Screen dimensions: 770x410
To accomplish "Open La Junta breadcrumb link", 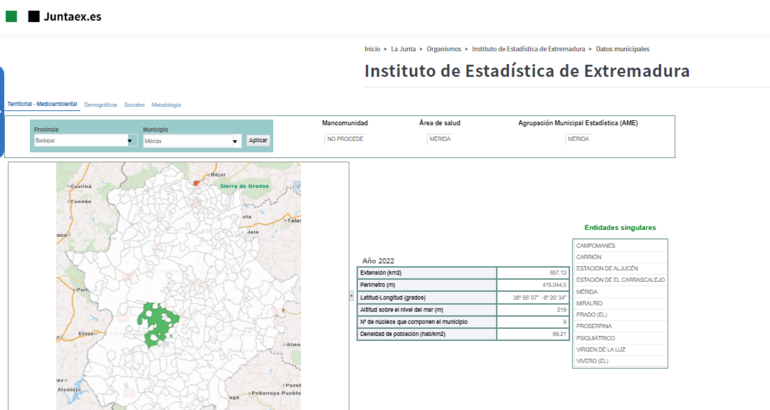I will [x=403, y=49].
